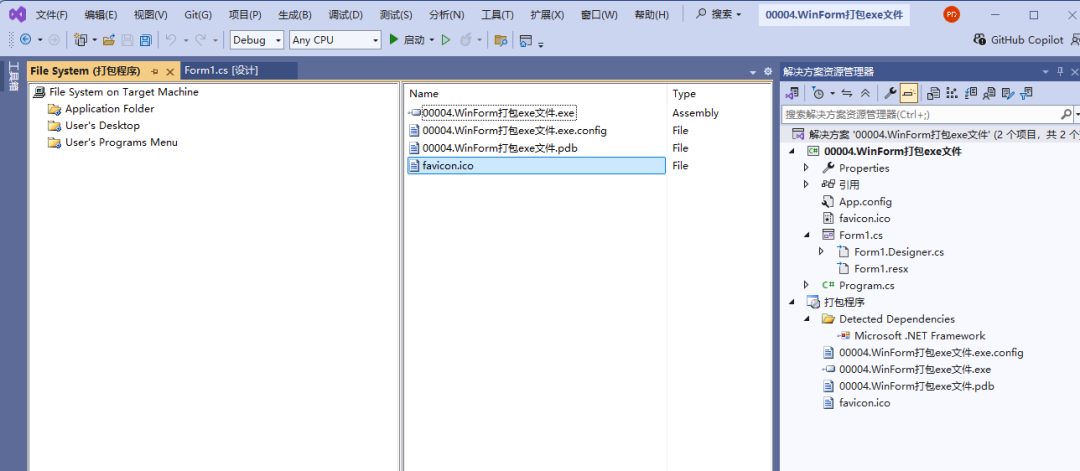
Task: Click the open file folder icon
Action: coord(109,40)
